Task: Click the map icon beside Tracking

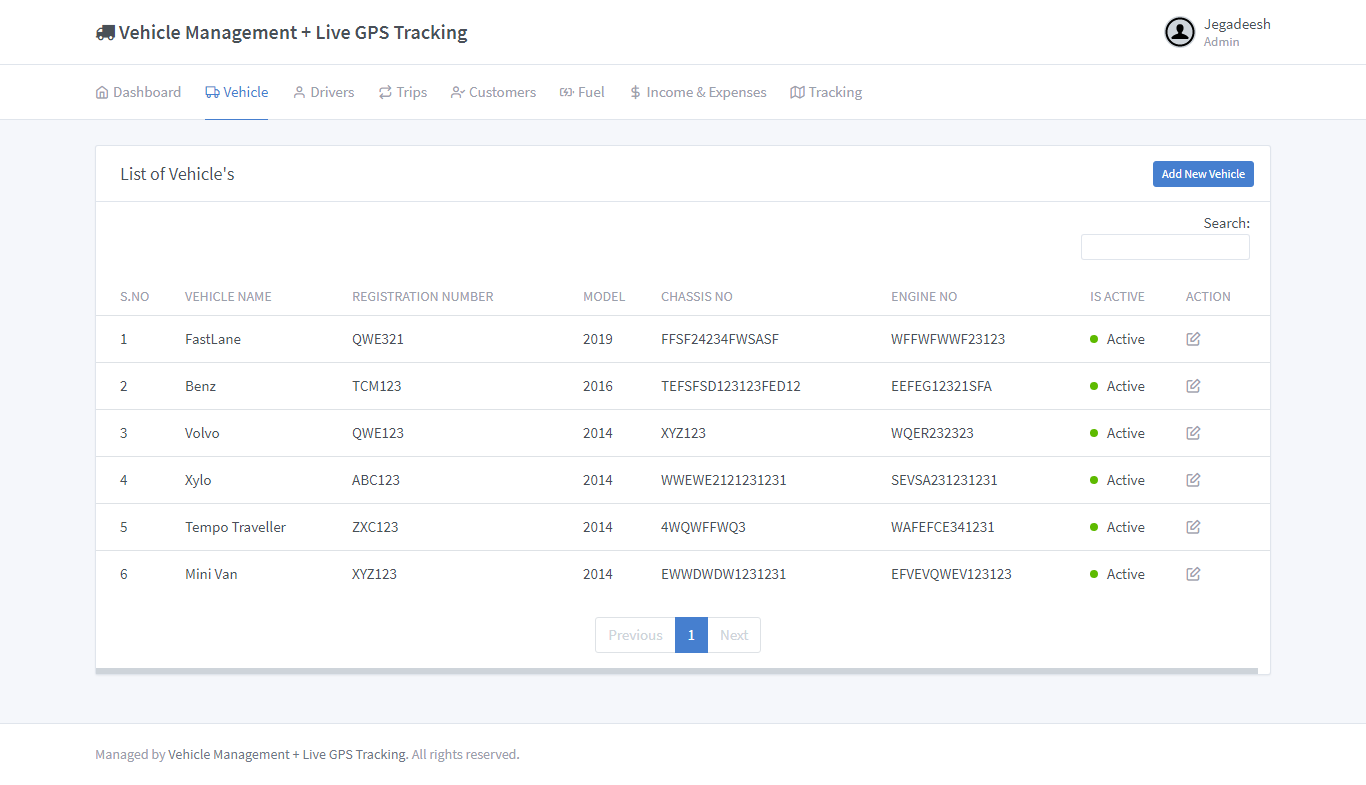Action: [797, 91]
